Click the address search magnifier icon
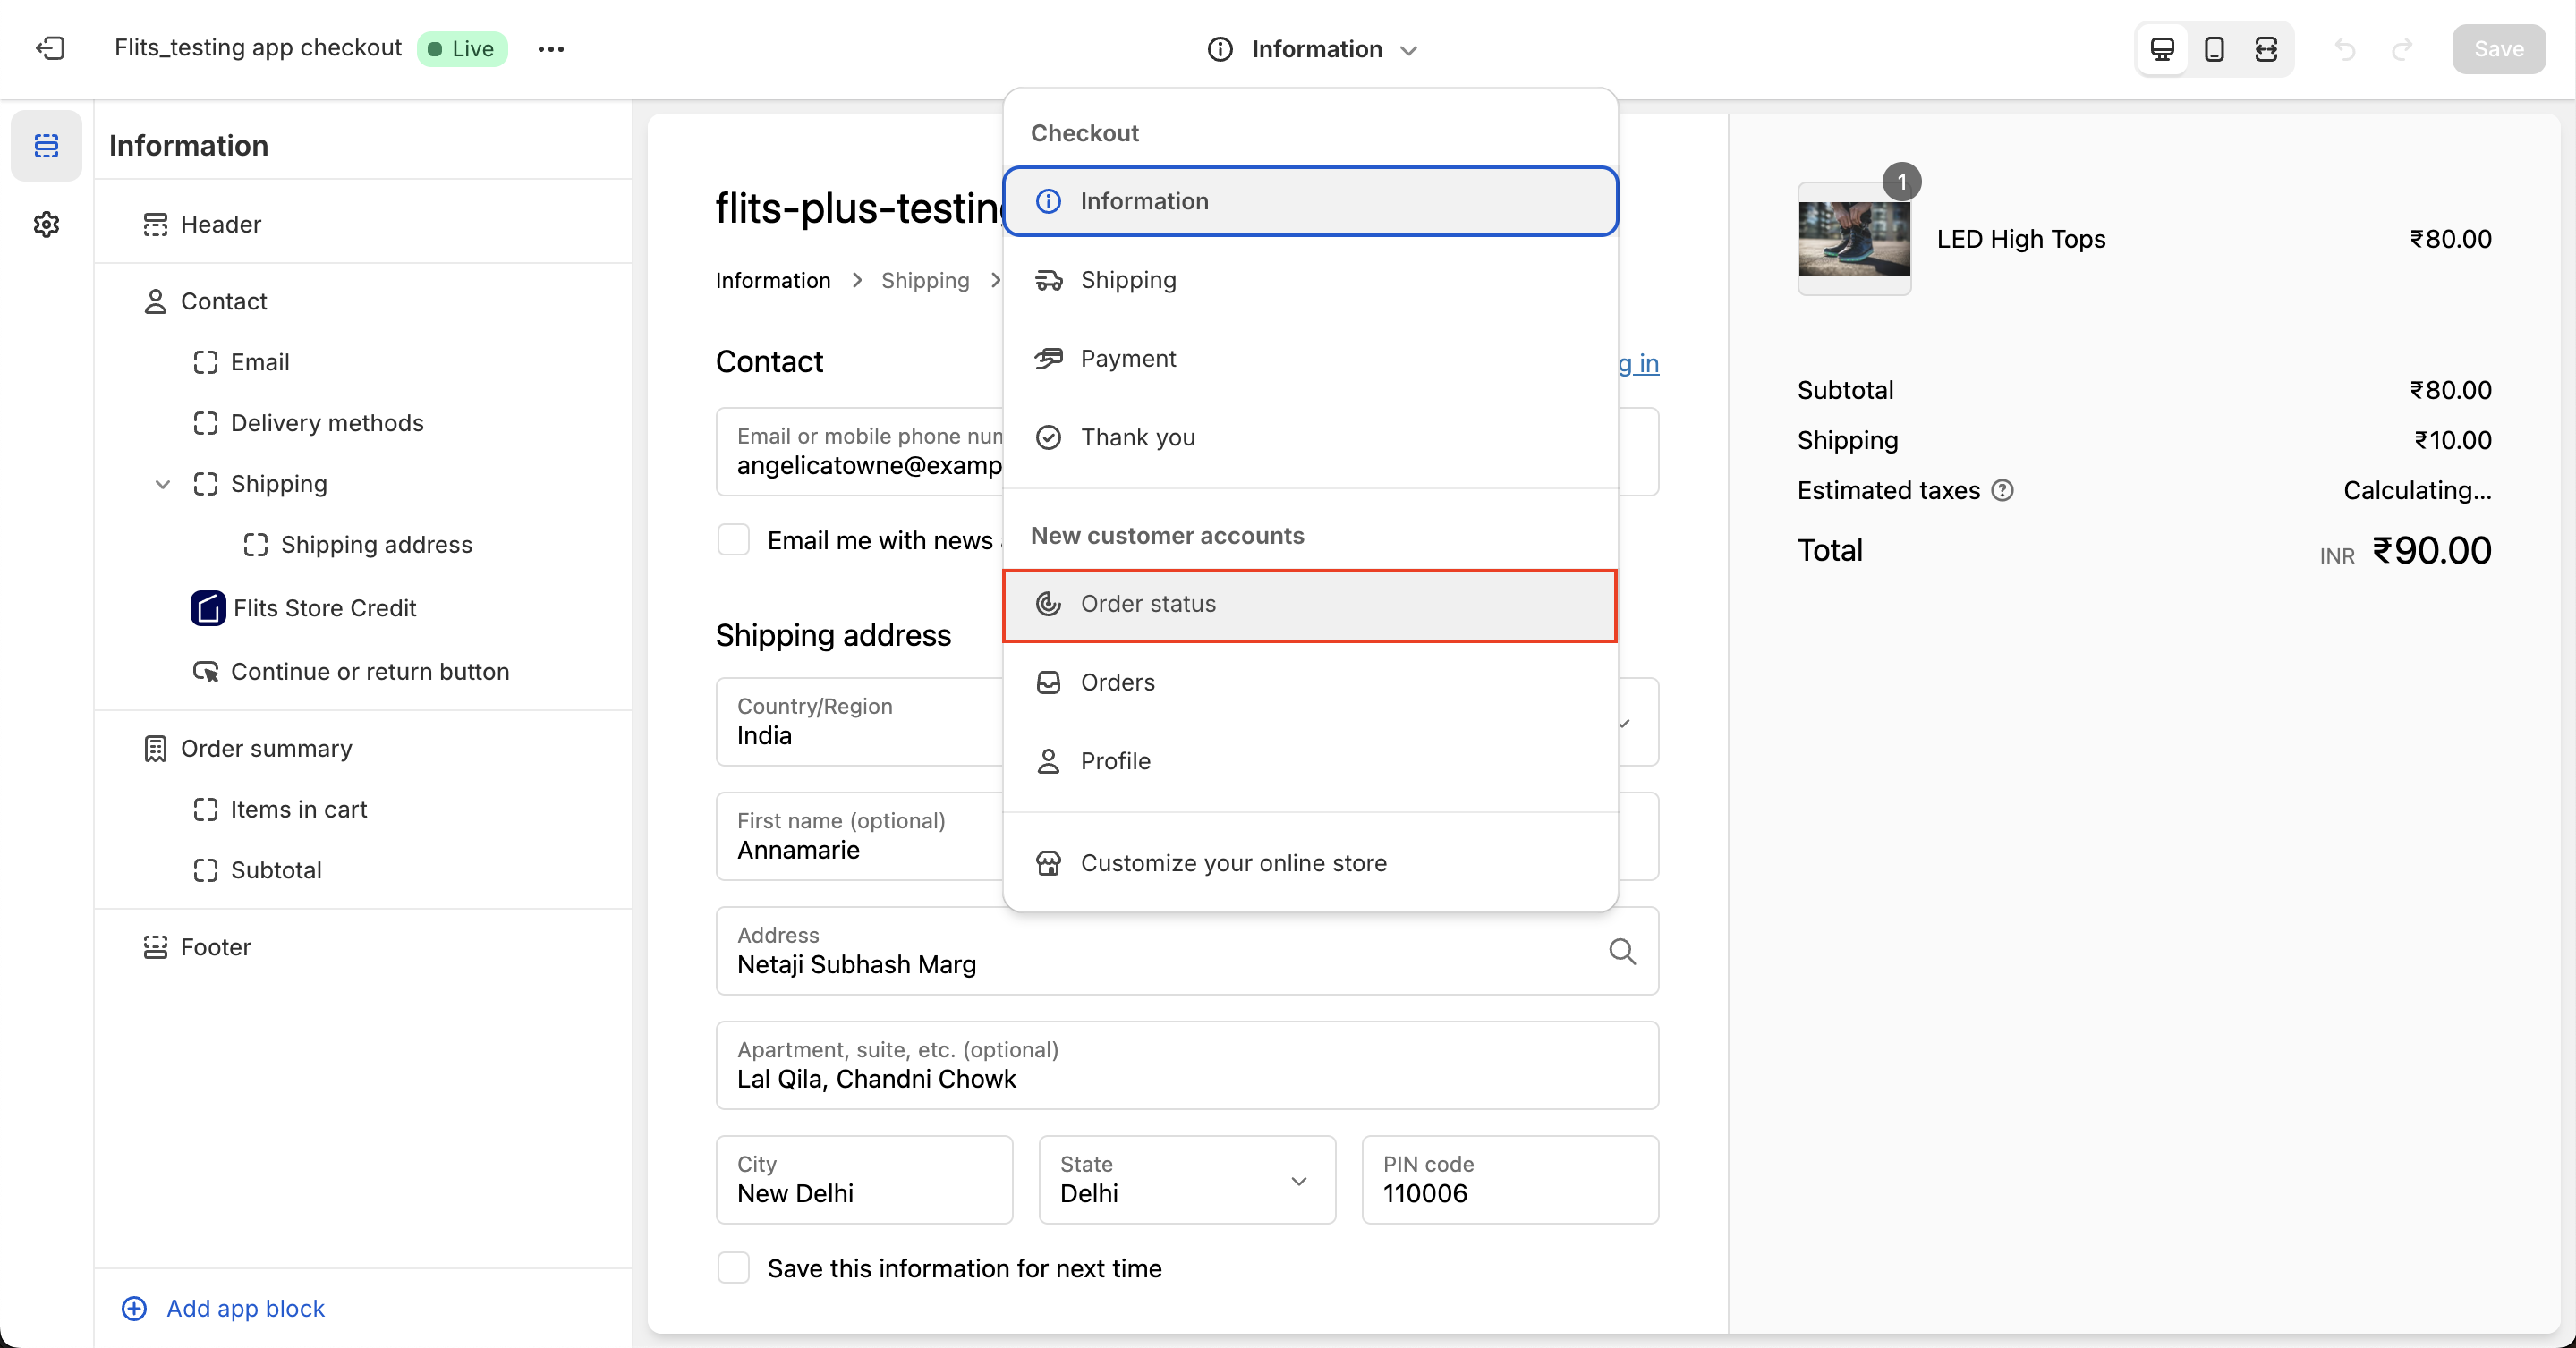The width and height of the screenshot is (2576, 1348). coord(1622,951)
